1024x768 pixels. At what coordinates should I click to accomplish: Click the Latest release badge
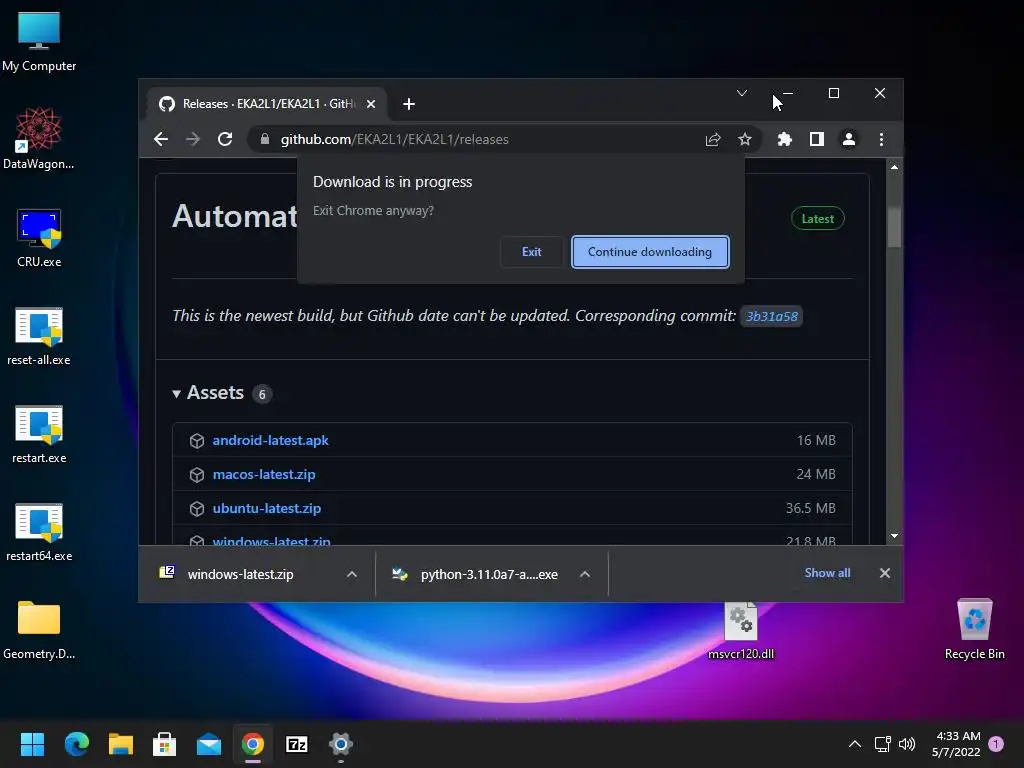(818, 219)
